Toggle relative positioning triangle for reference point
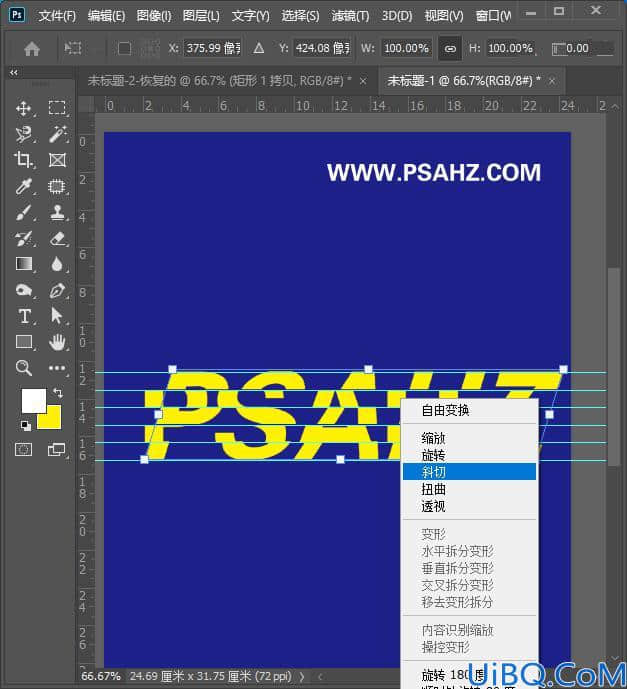Viewport: 627px width, 689px height. point(259,48)
